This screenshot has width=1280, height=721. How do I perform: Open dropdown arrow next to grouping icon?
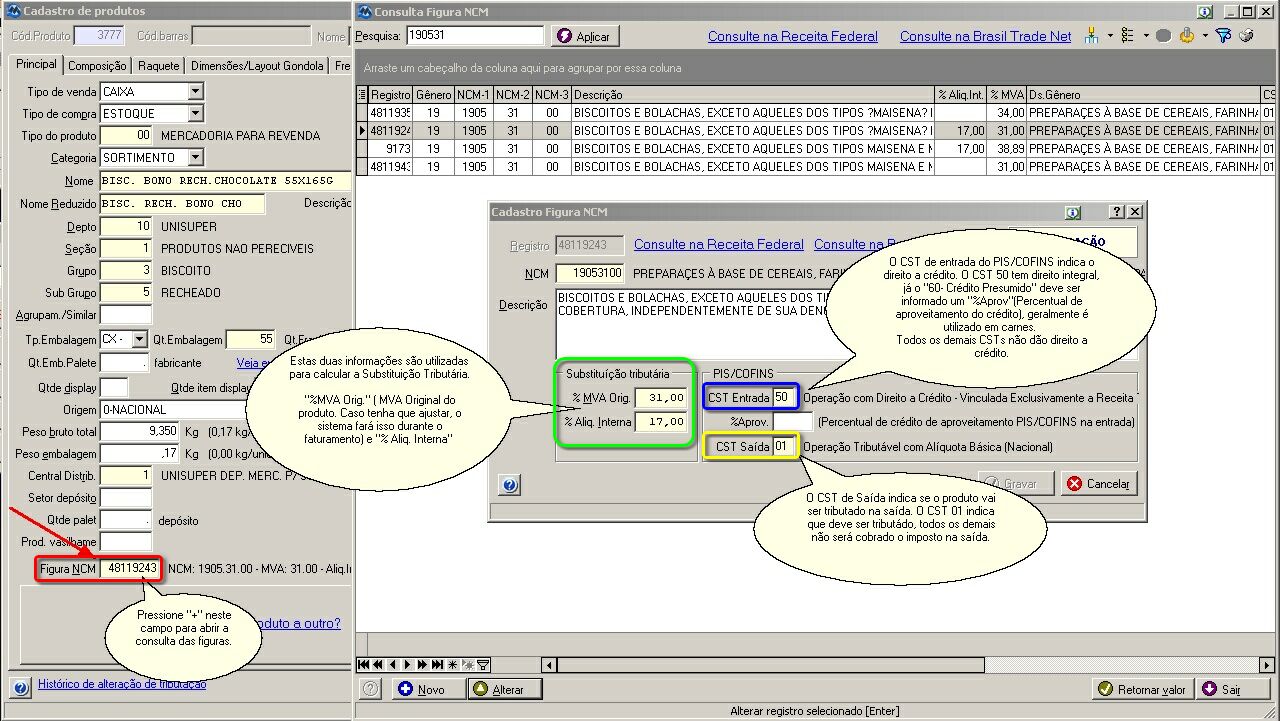[x=1110, y=35]
